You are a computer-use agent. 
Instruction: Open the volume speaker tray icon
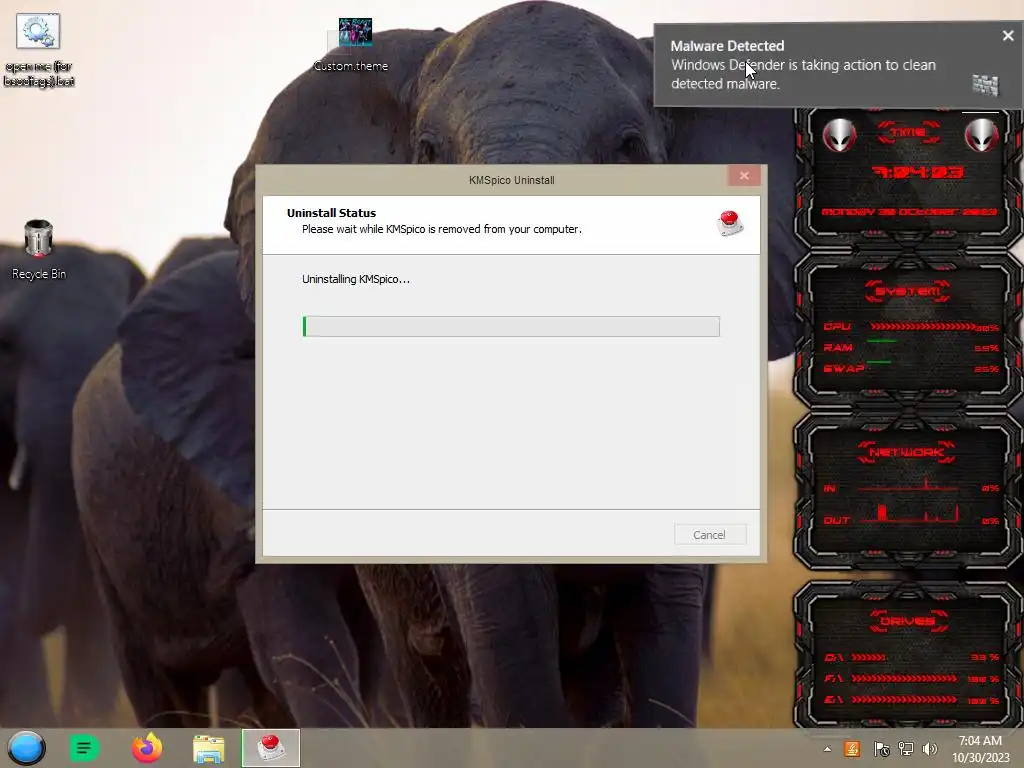coord(930,748)
